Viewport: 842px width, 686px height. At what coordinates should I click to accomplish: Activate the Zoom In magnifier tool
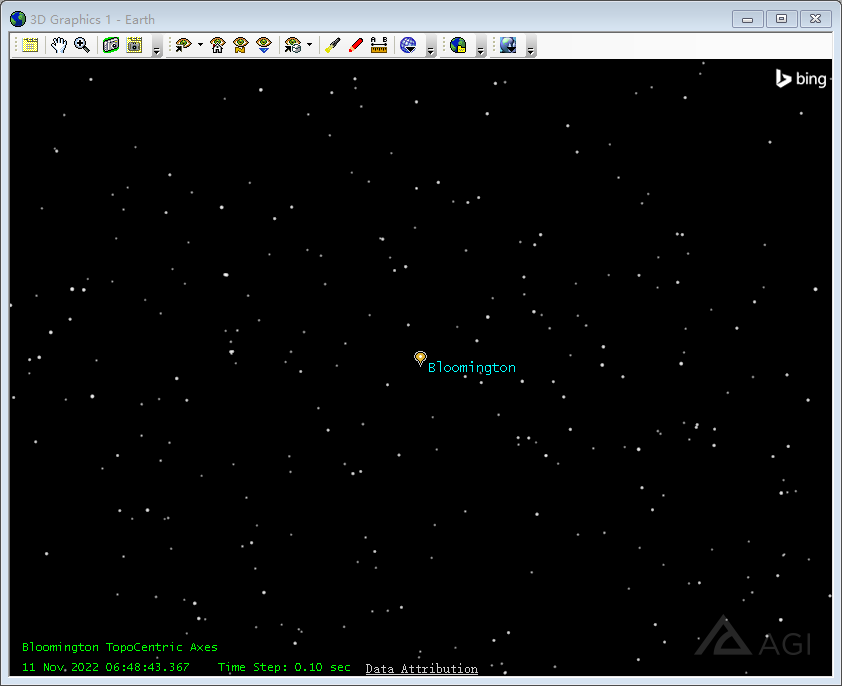pos(82,45)
